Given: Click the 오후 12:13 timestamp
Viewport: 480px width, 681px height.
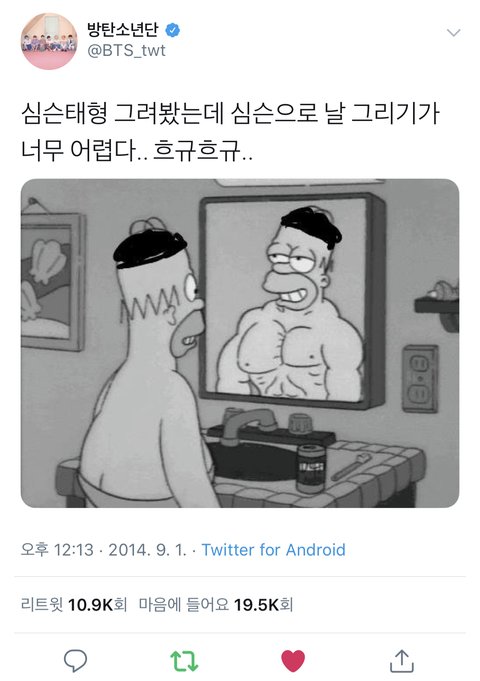Looking at the screenshot, I should [57, 550].
